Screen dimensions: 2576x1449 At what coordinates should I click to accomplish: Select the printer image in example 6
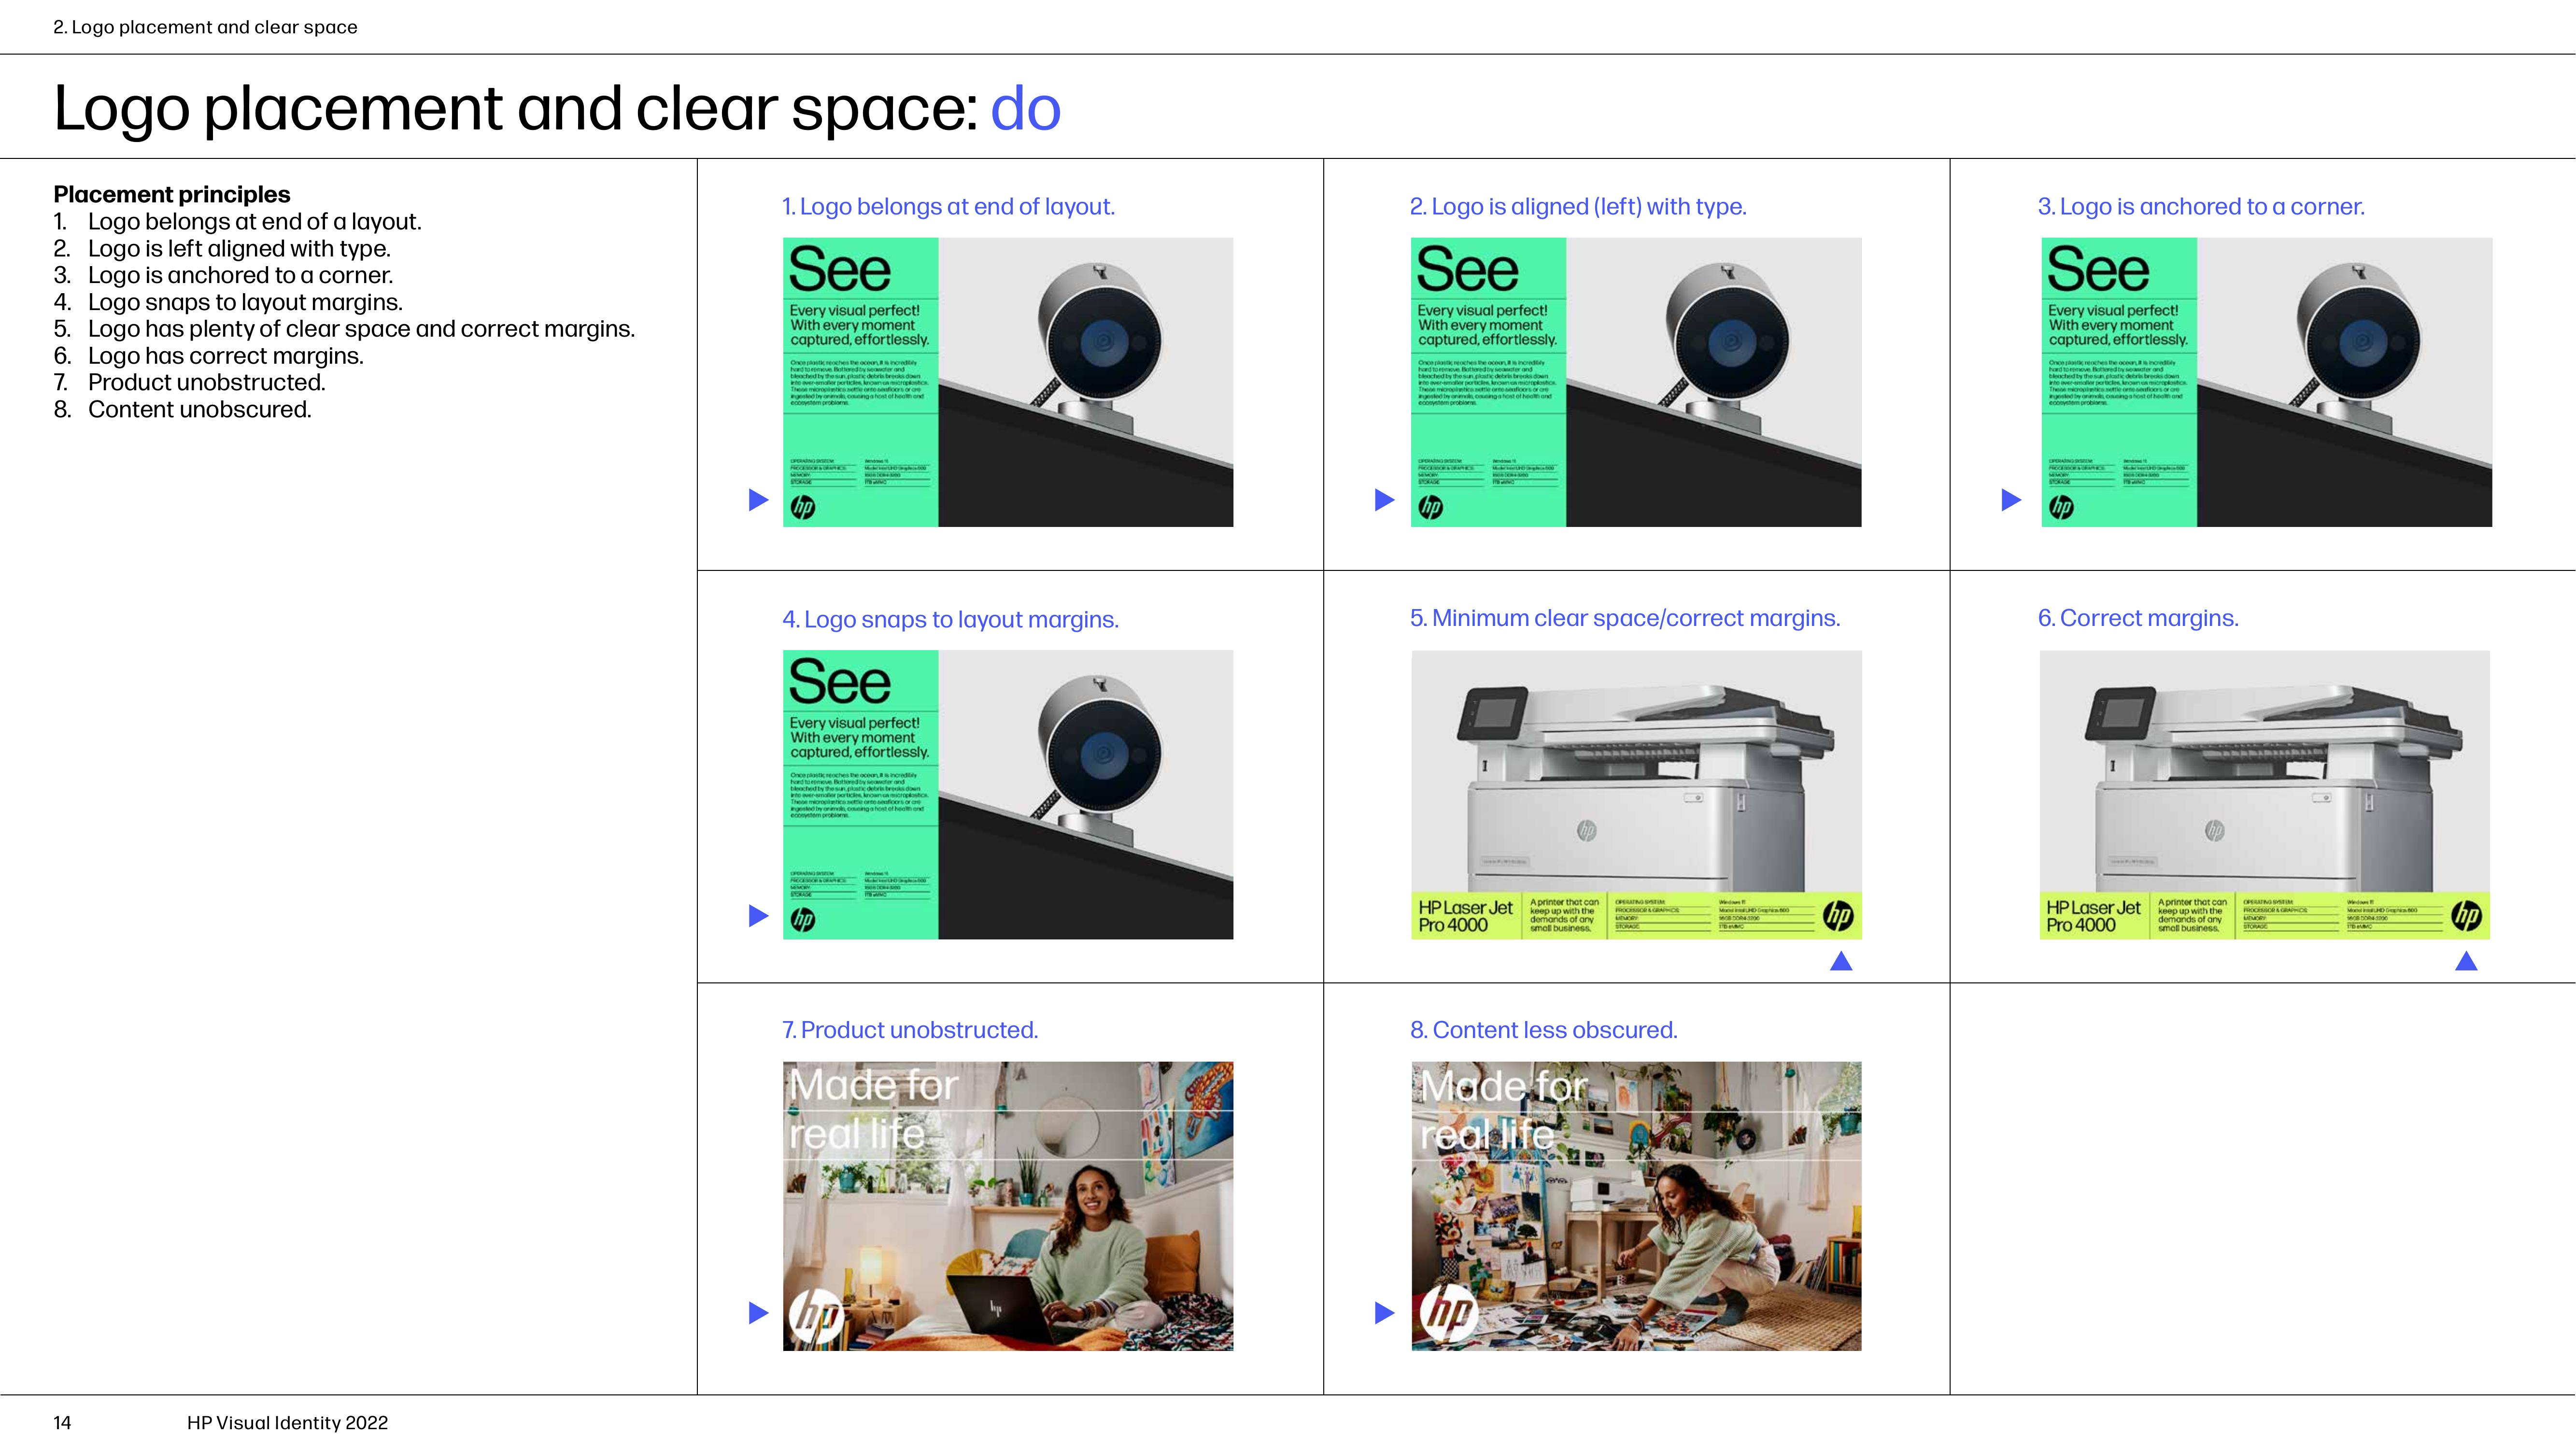pos(2265,771)
